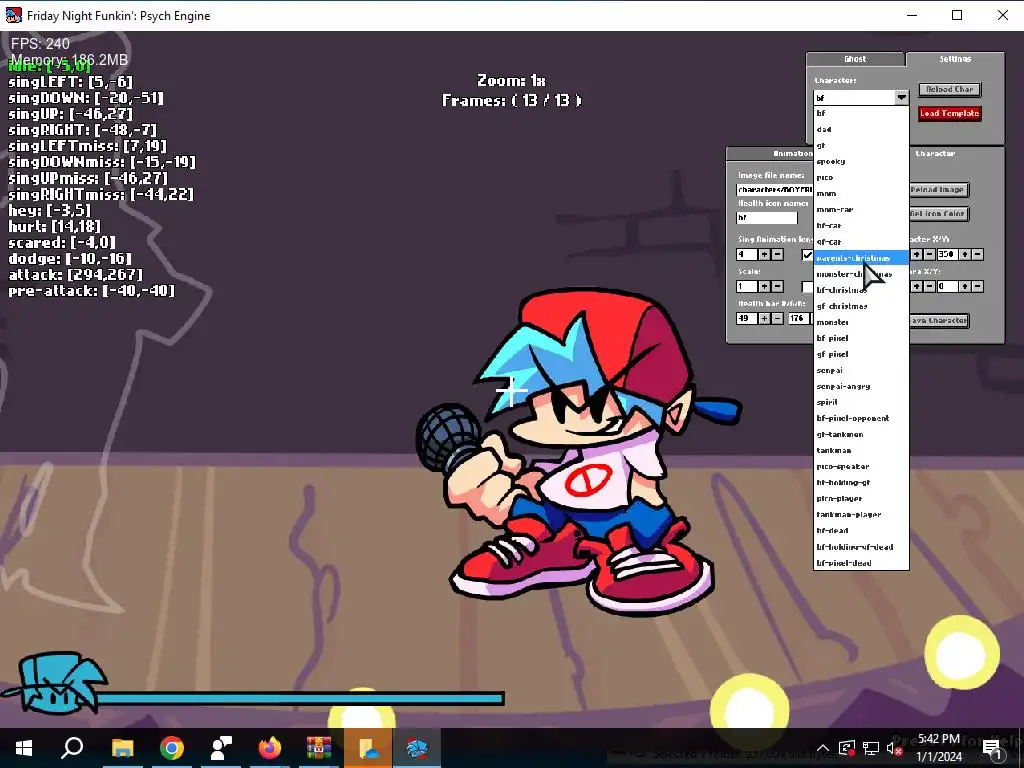Click the network icon in system tray
Screen dimensions: 1024x768
coord(871,748)
